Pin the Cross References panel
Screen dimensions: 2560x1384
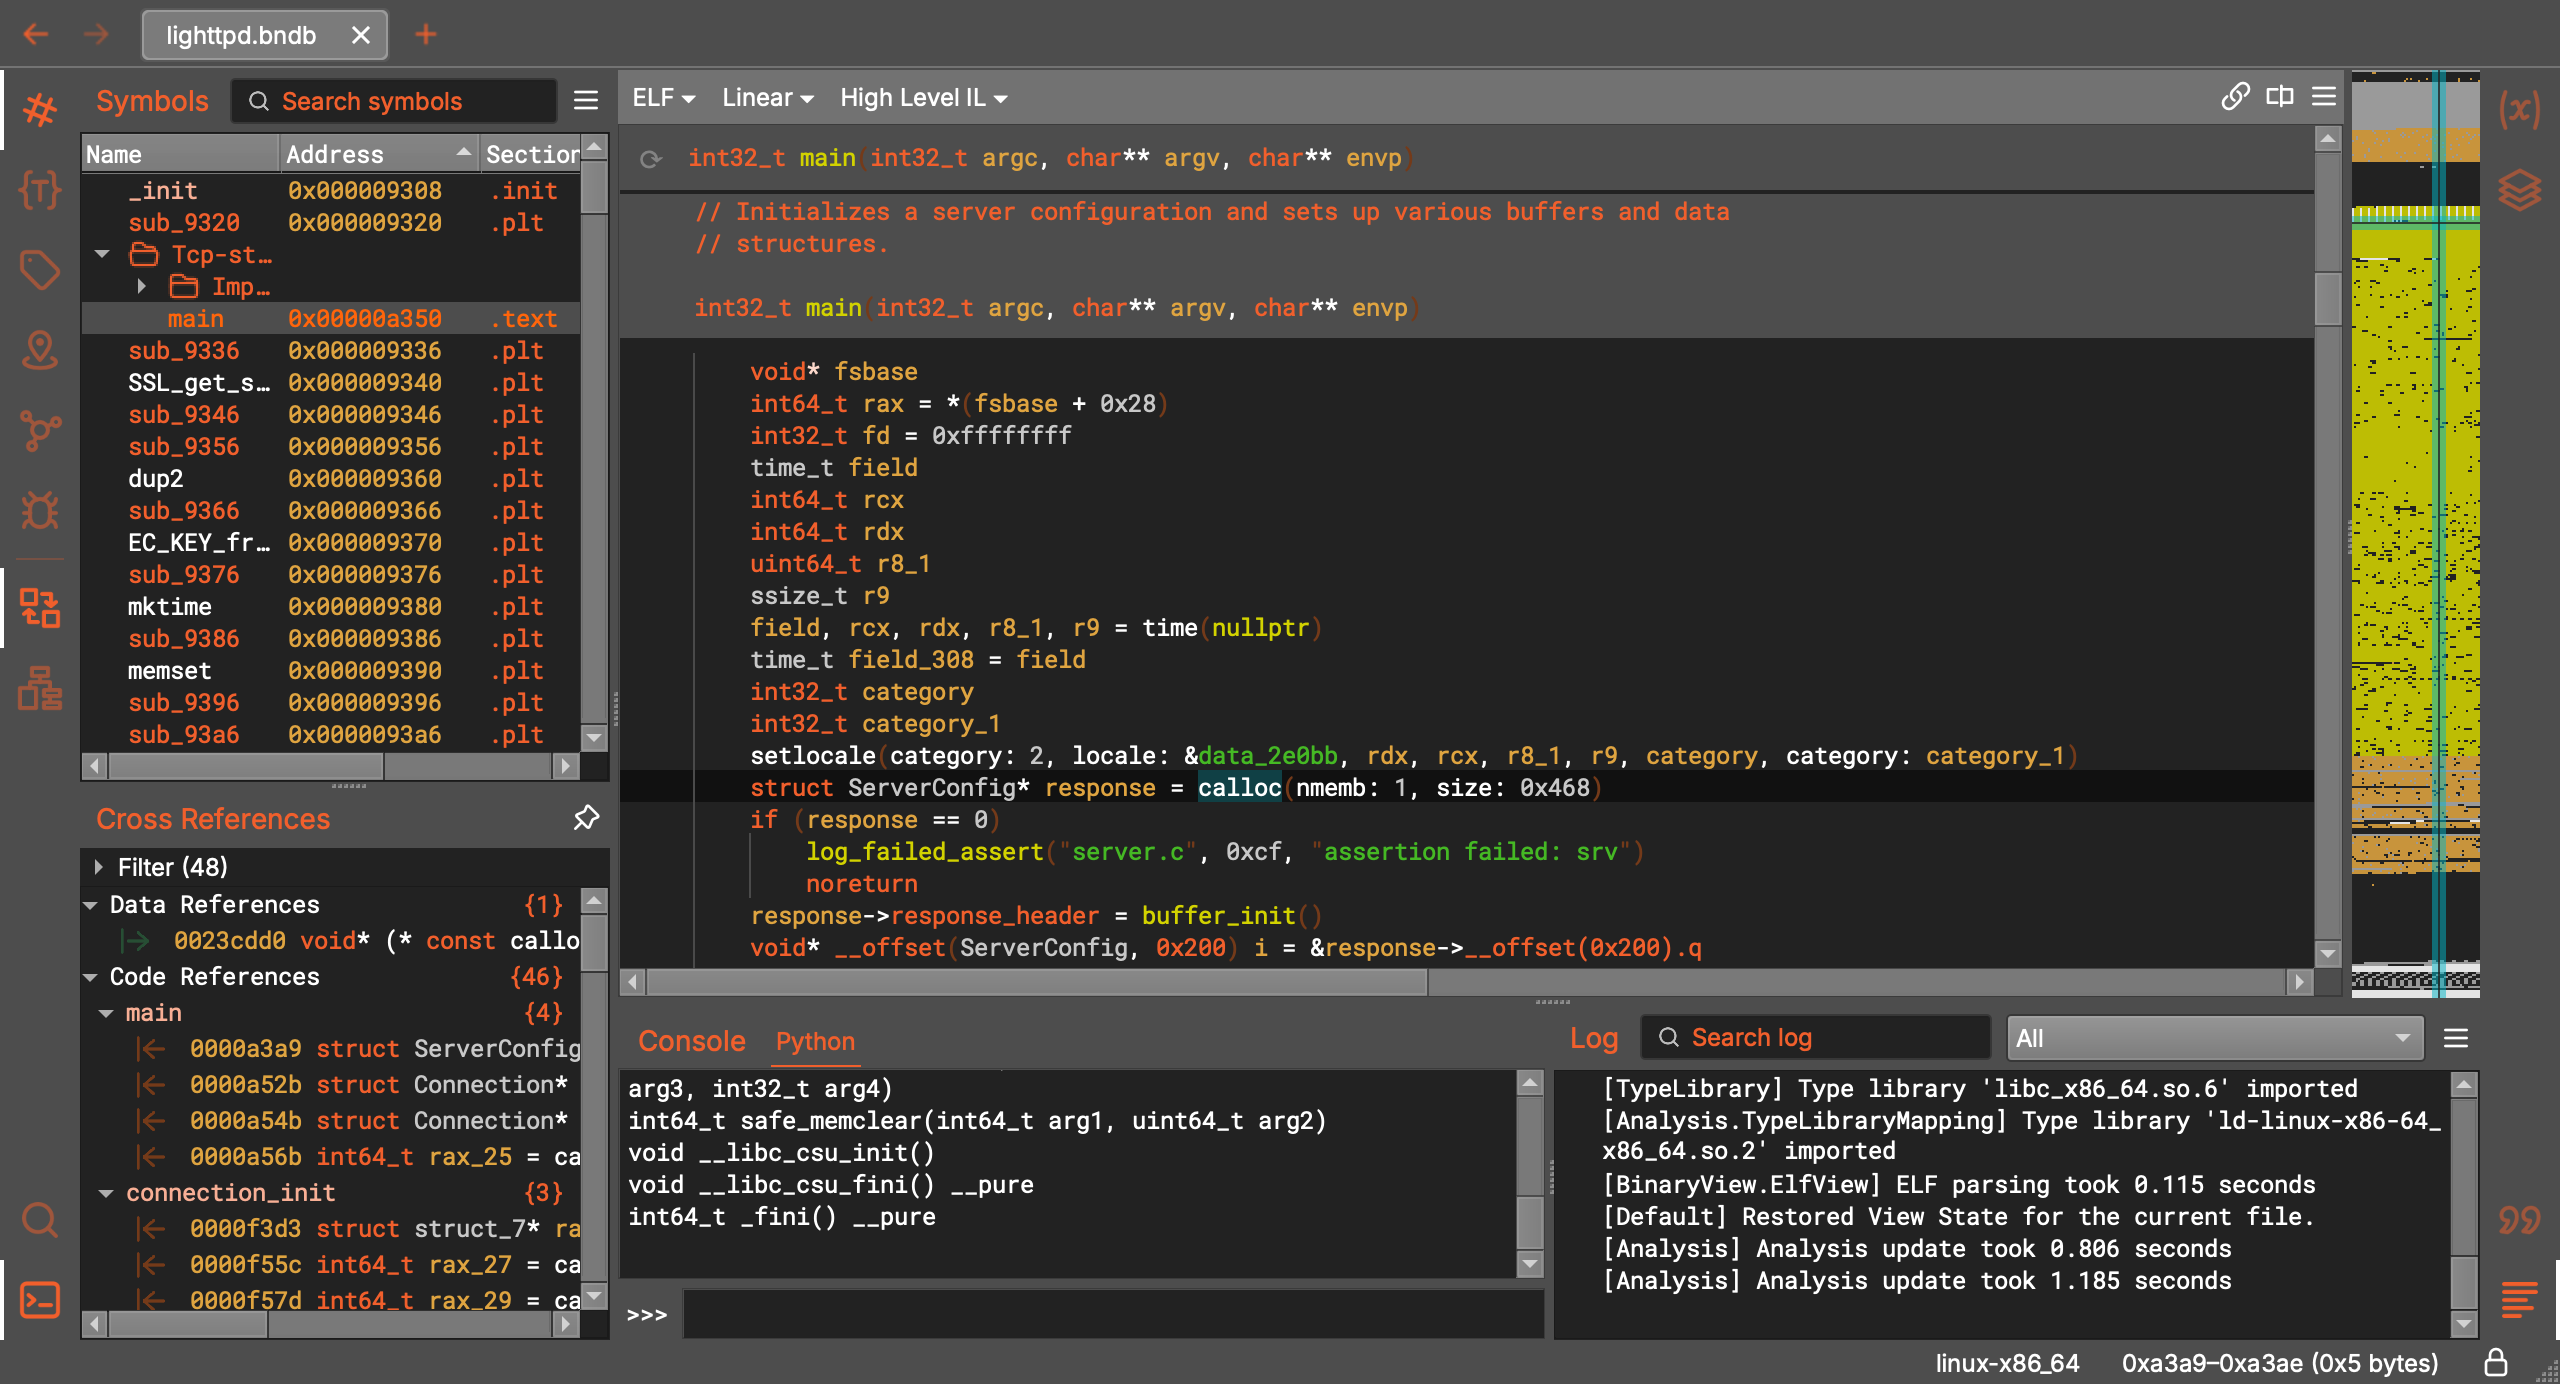[586, 818]
